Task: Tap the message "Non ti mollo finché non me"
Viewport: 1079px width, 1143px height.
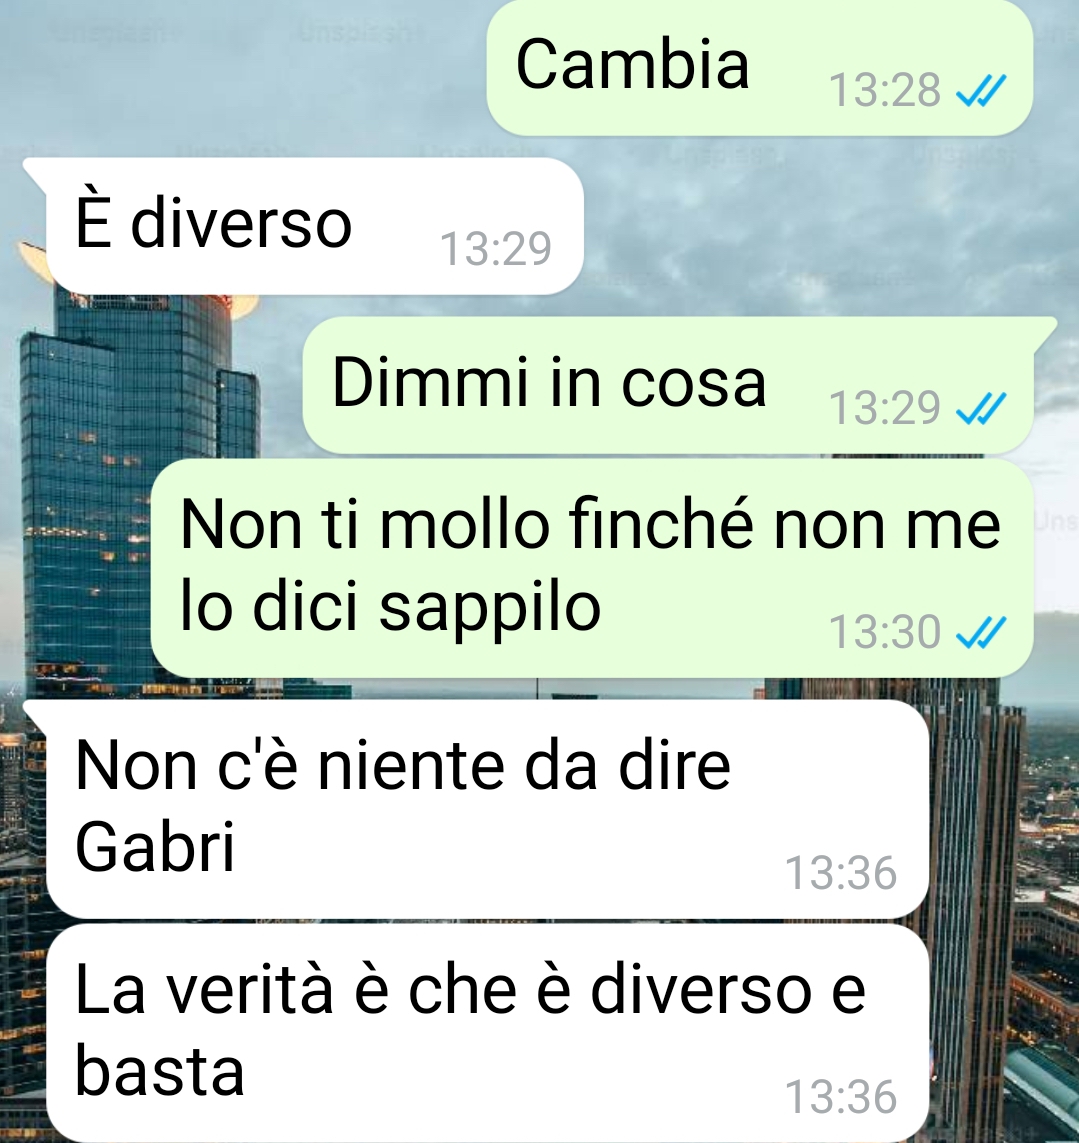Action: pos(592,569)
